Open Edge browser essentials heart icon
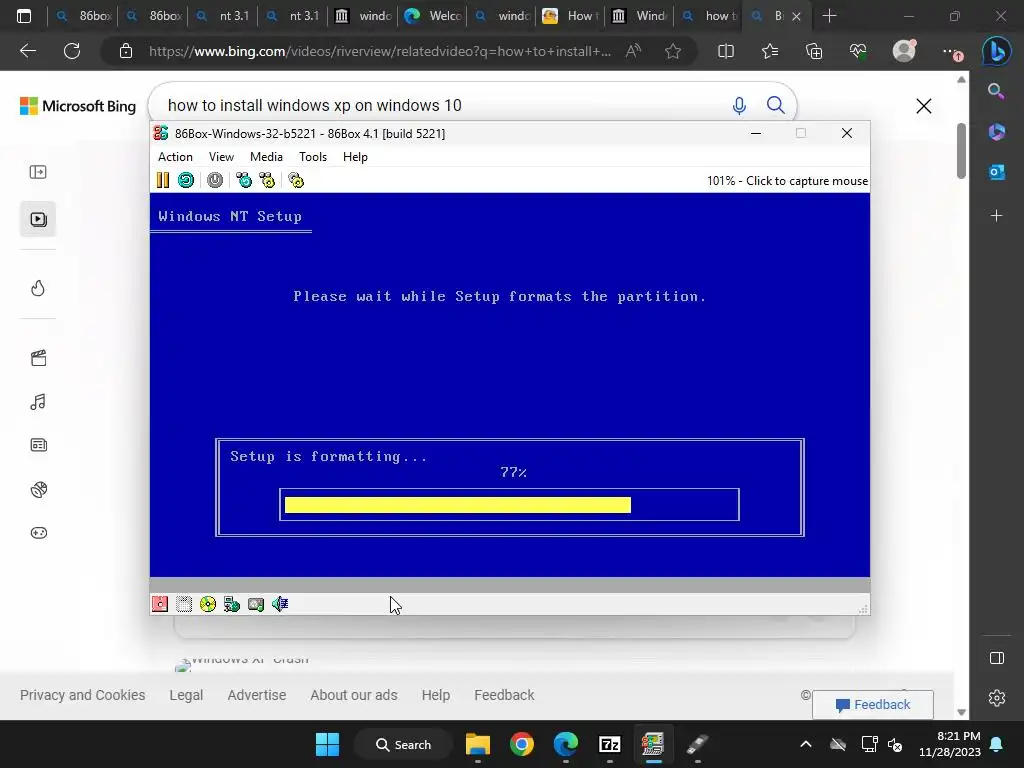This screenshot has height=768, width=1024. [858, 51]
